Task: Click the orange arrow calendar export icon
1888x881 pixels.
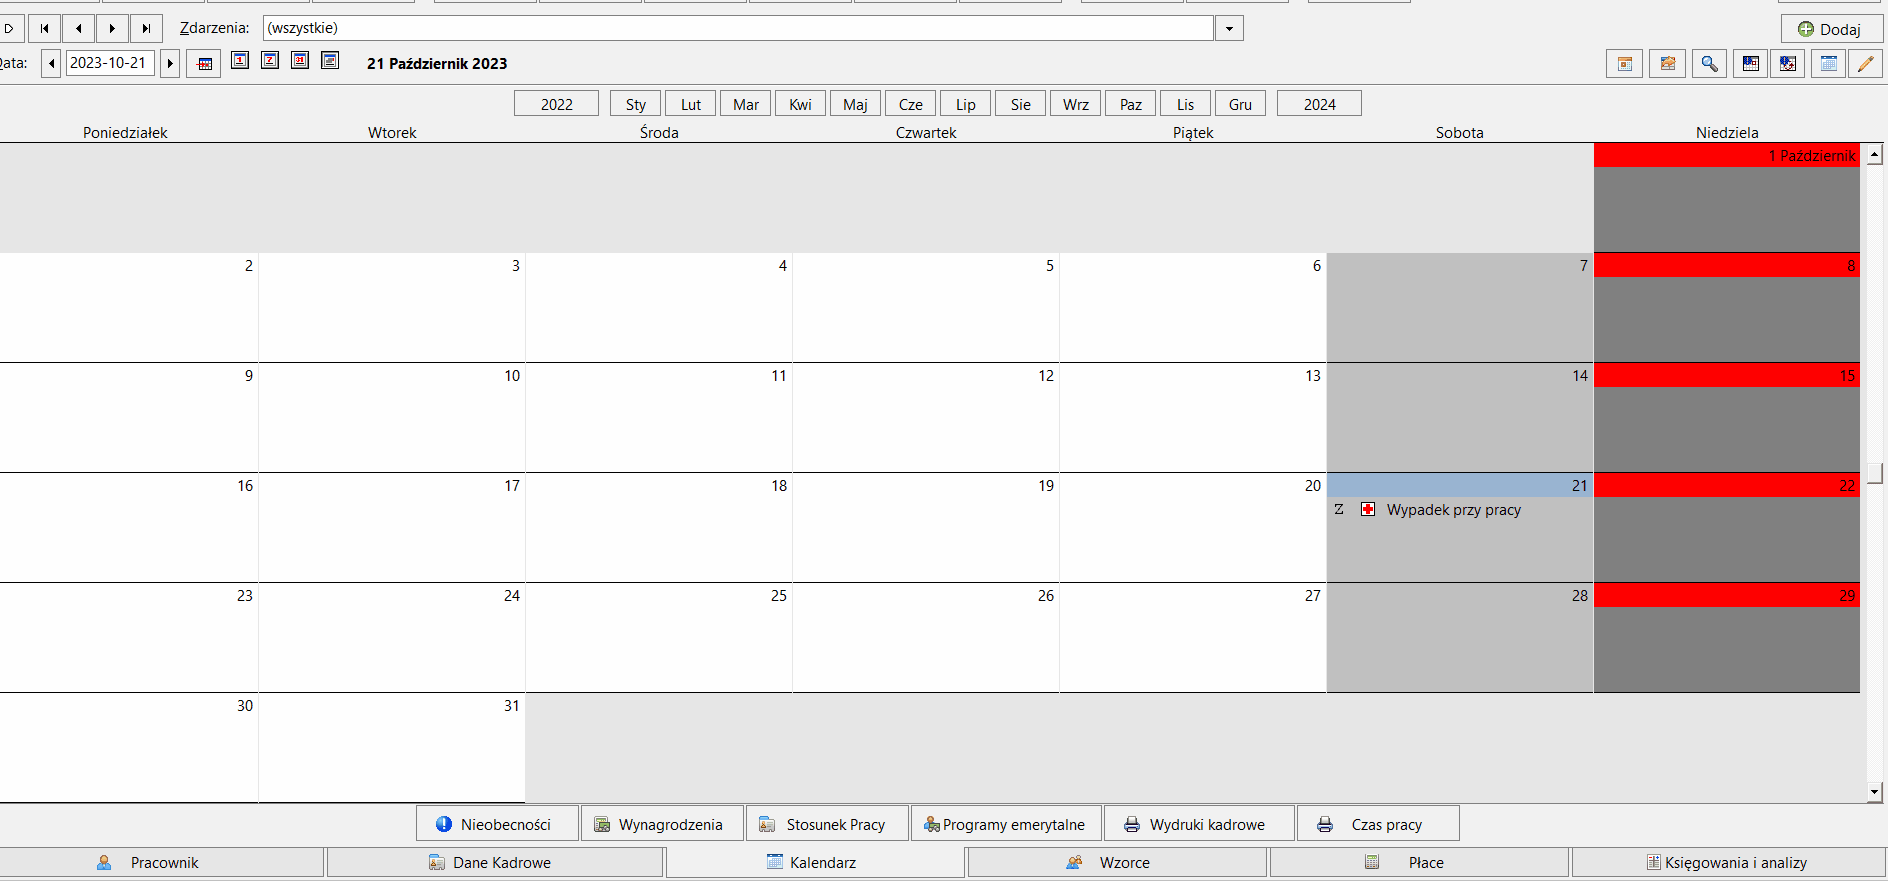Action: click(x=1667, y=64)
